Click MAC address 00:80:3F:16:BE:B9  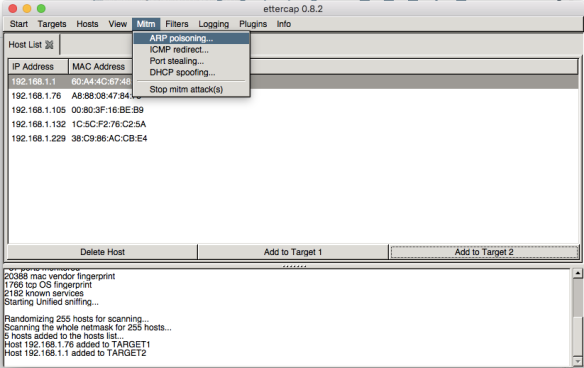coord(108,110)
